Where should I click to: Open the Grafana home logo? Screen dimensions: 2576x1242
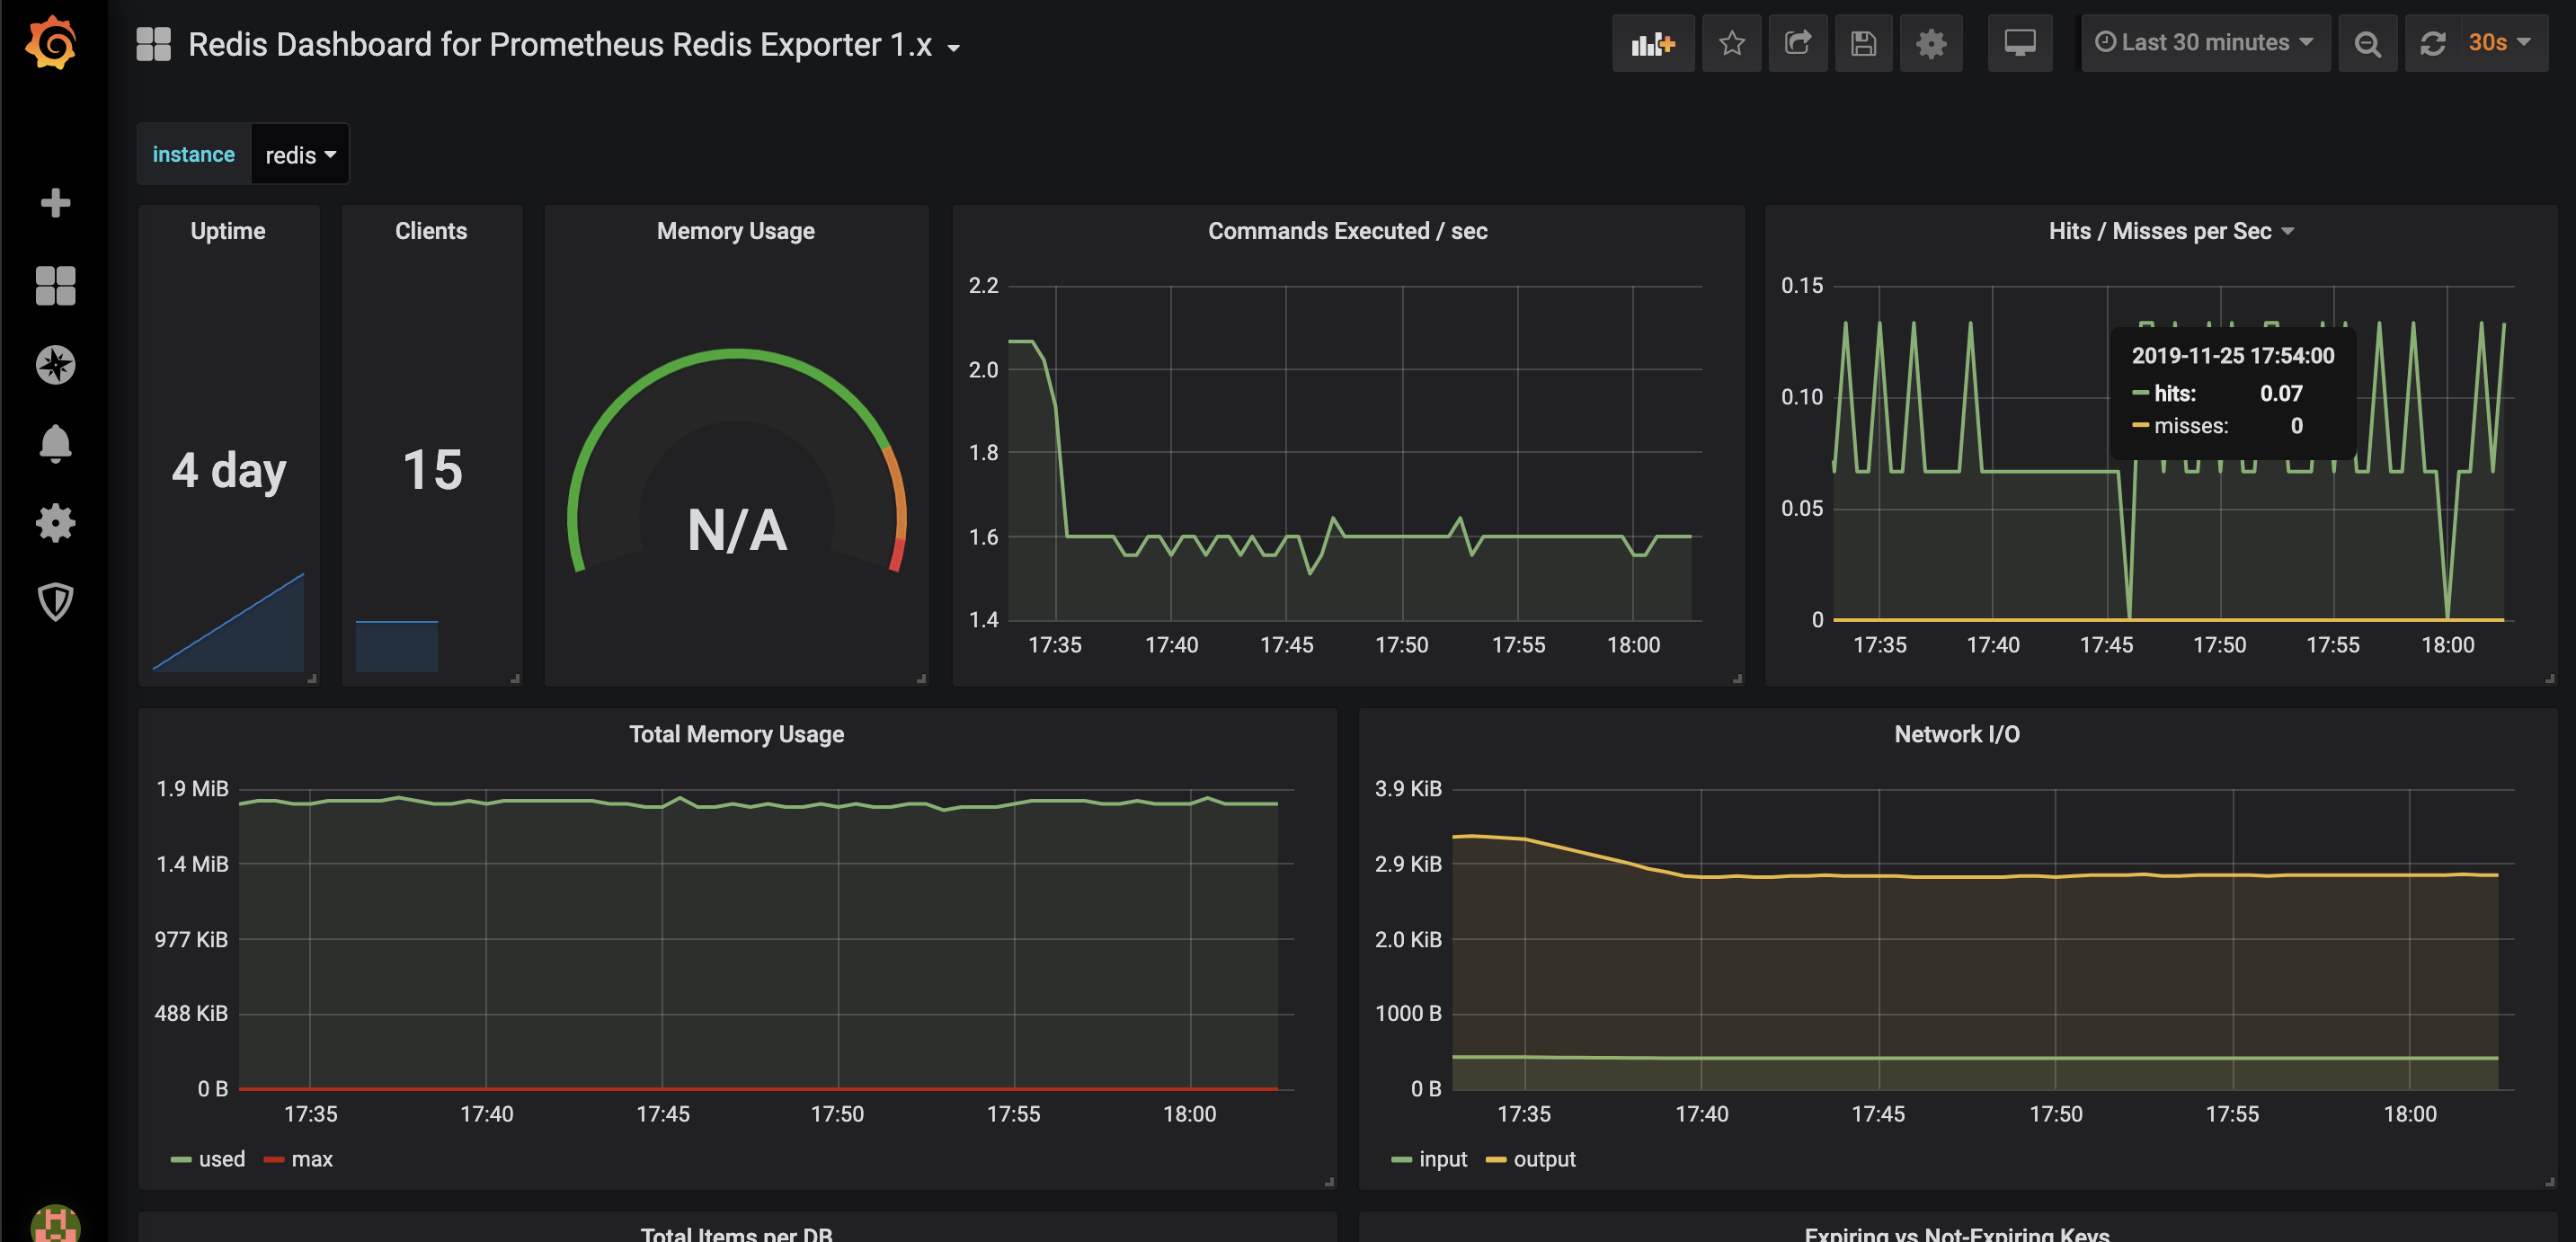[x=51, y=43]
